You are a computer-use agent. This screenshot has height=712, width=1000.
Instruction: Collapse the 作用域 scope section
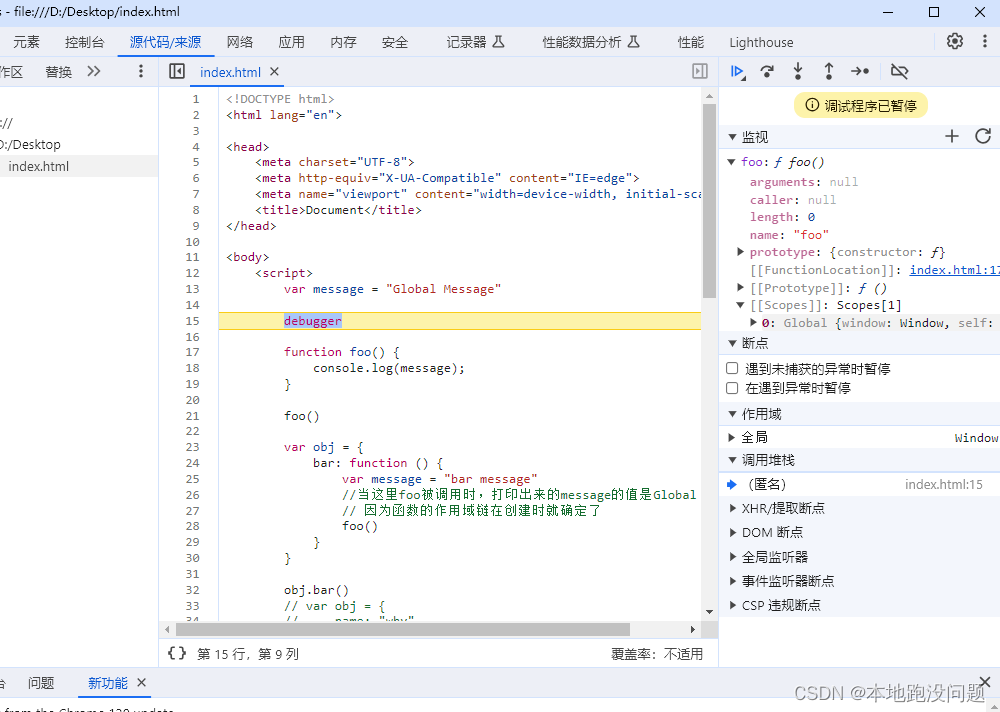coord(732,414)
